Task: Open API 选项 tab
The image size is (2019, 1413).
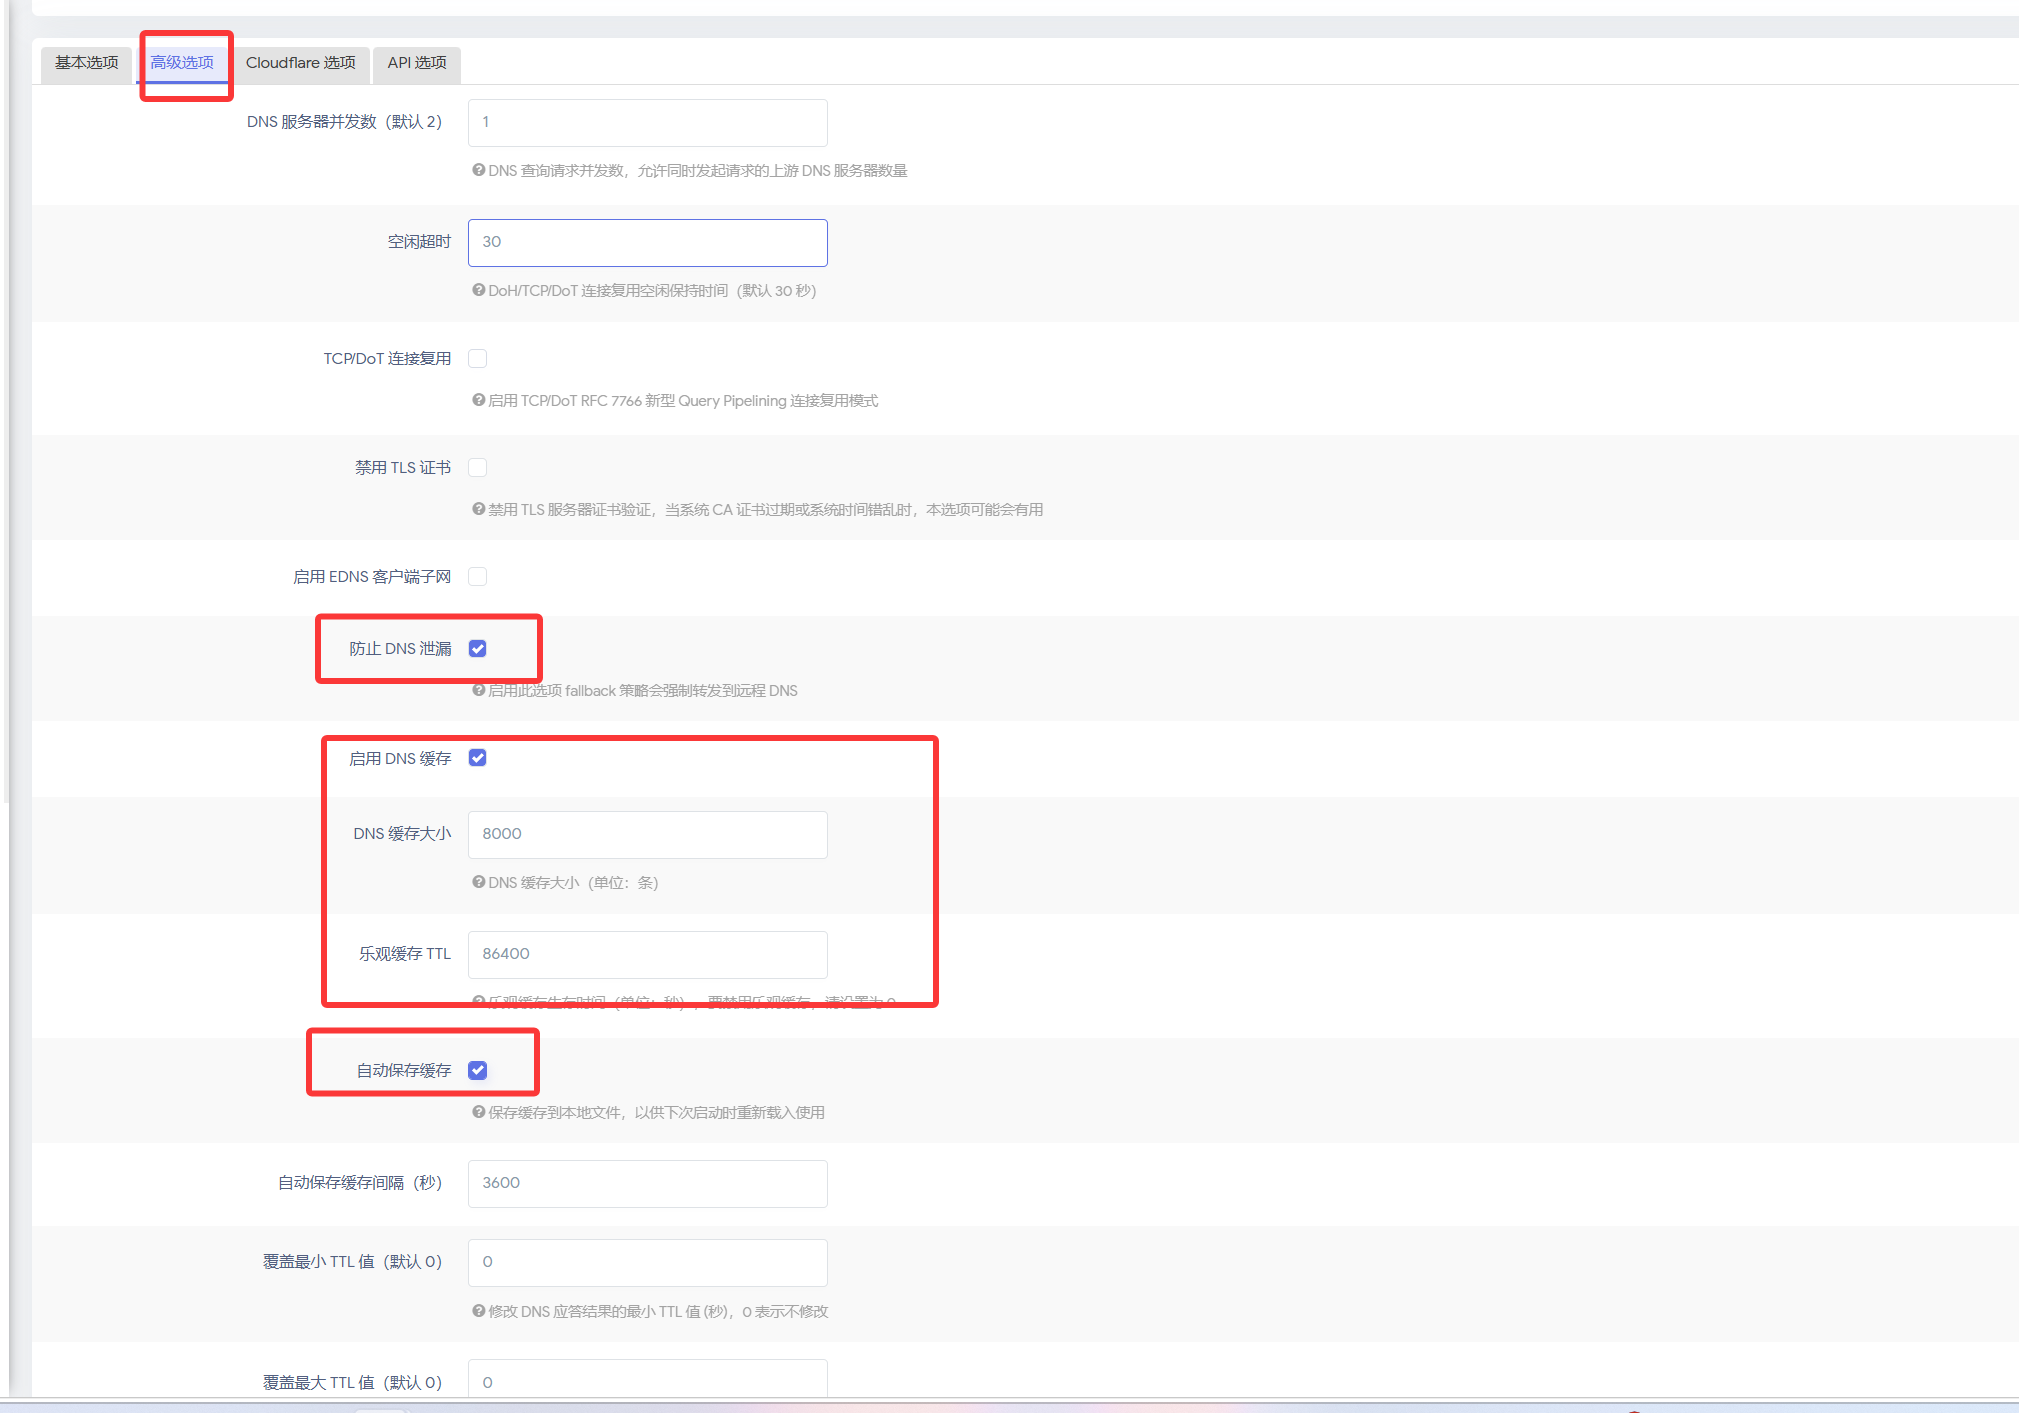Action: pos(416,63)
